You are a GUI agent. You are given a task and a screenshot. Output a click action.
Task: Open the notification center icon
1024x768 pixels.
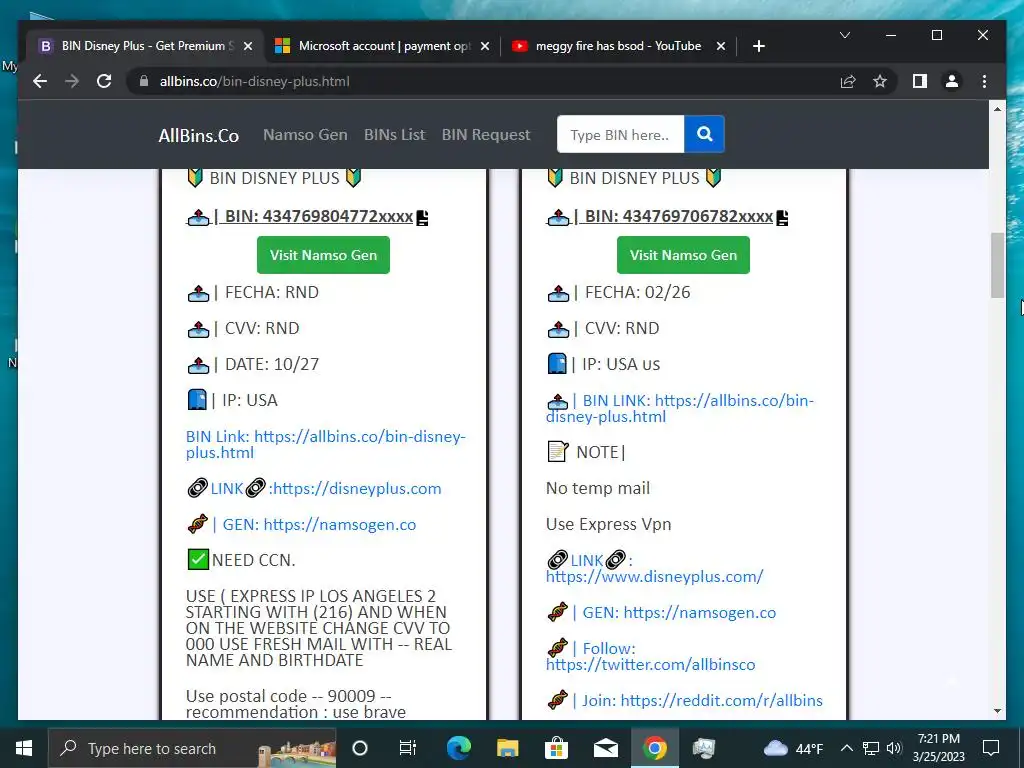click(x=991, y=748)
